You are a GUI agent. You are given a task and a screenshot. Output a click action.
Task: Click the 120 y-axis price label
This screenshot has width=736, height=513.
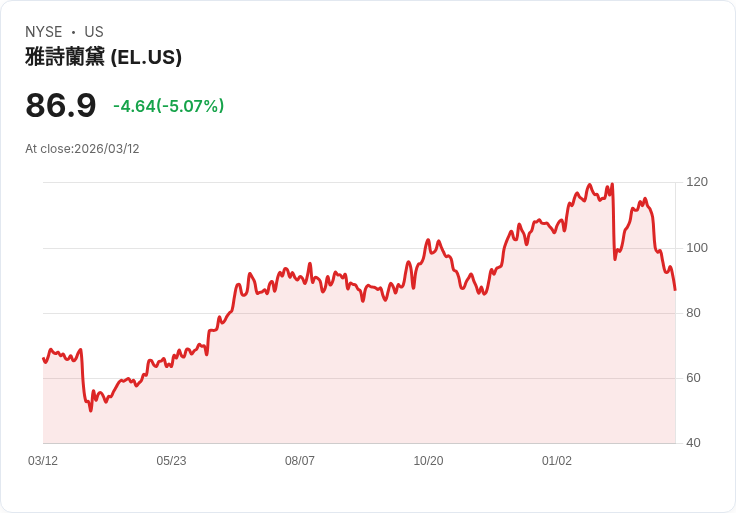click(x=697, y=182)
